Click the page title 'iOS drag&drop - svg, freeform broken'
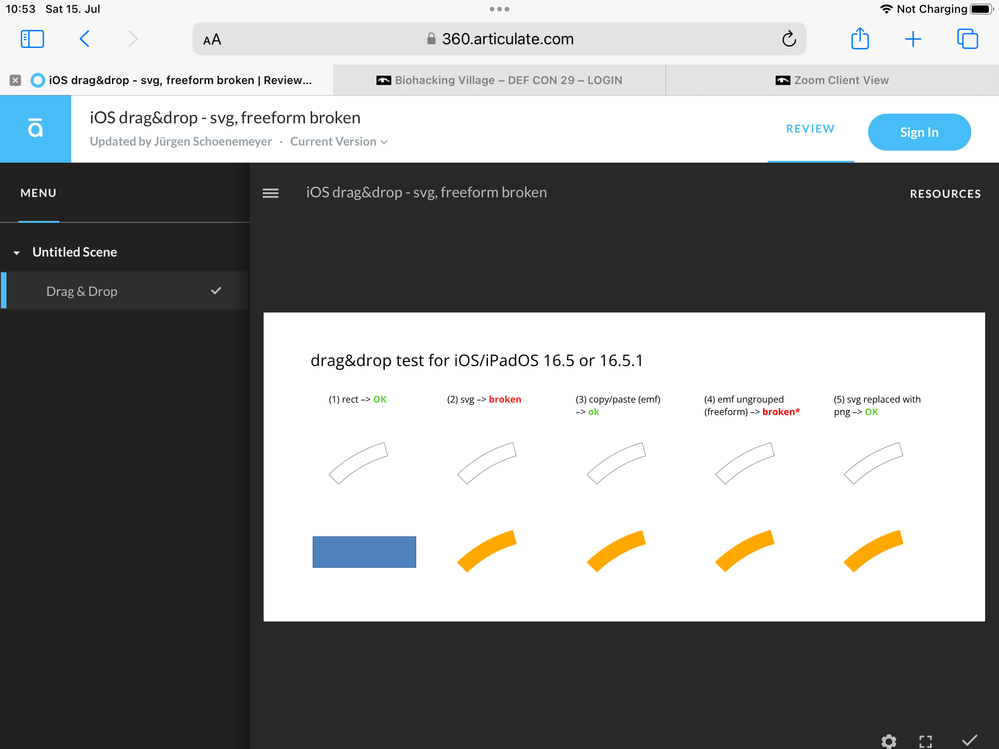The image size is (999, 749). pos(225,118)
